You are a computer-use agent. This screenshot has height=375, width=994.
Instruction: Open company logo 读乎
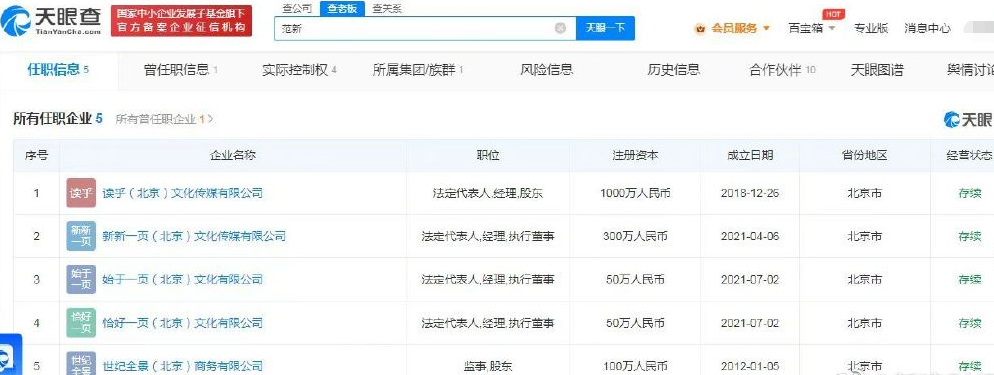coord(81,193)
